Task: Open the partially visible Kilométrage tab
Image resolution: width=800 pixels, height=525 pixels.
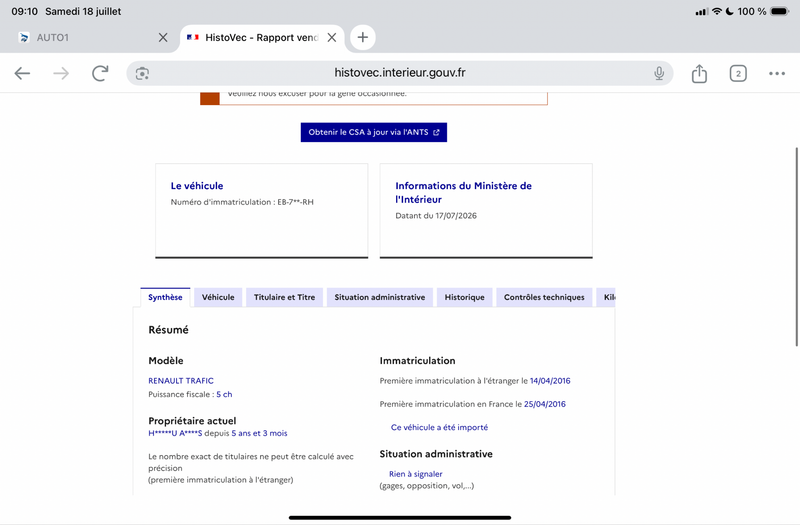Action: click(x=606, y=297)
